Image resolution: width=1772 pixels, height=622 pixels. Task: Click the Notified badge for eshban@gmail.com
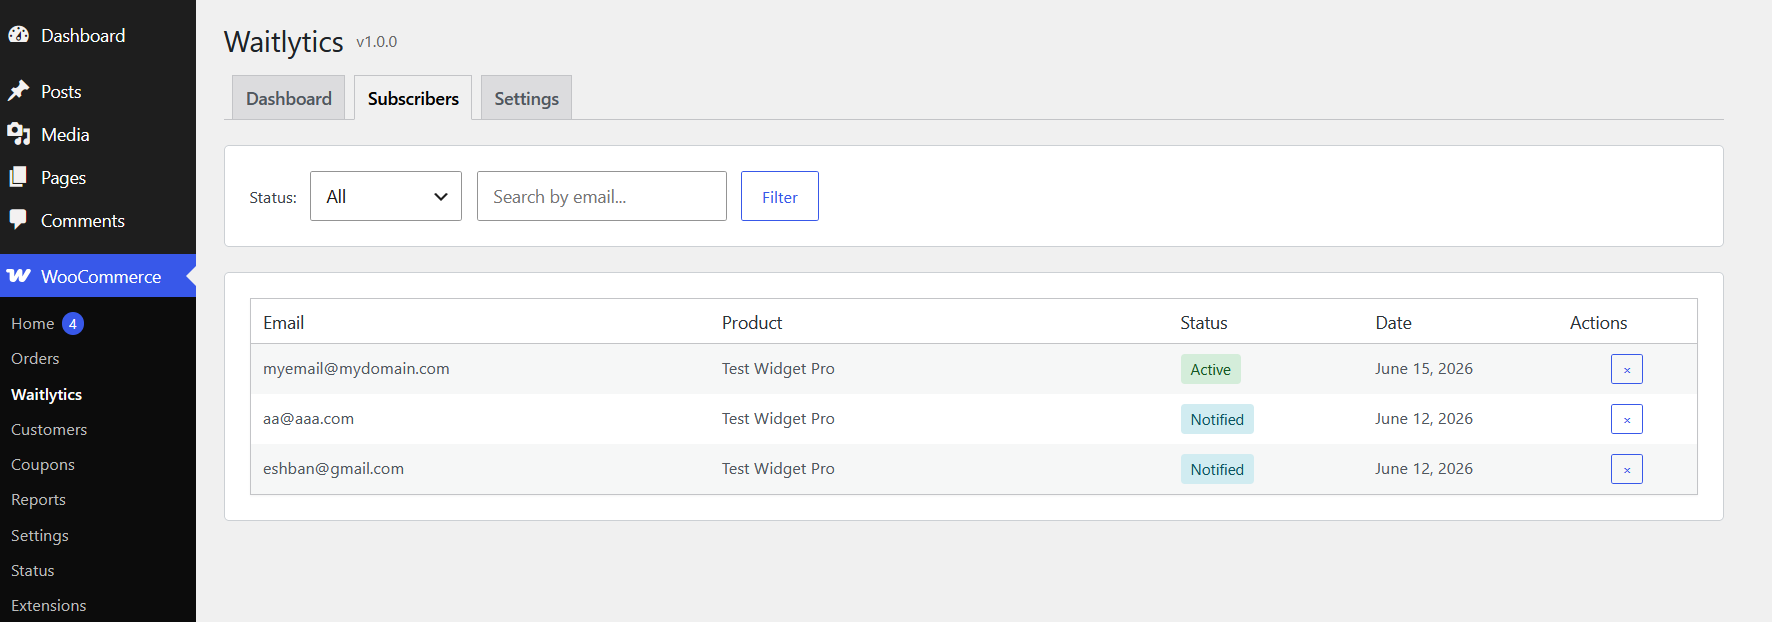click(x=1217, y=469)
